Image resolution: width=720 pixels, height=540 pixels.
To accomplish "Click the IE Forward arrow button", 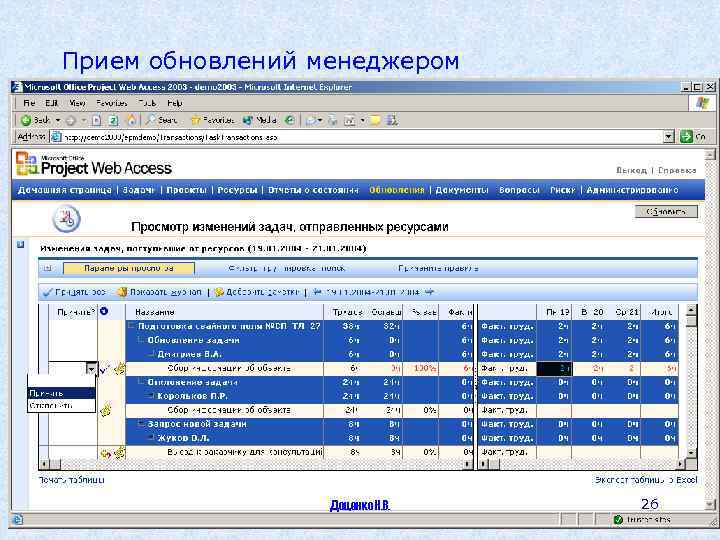I will coord(71,121).
